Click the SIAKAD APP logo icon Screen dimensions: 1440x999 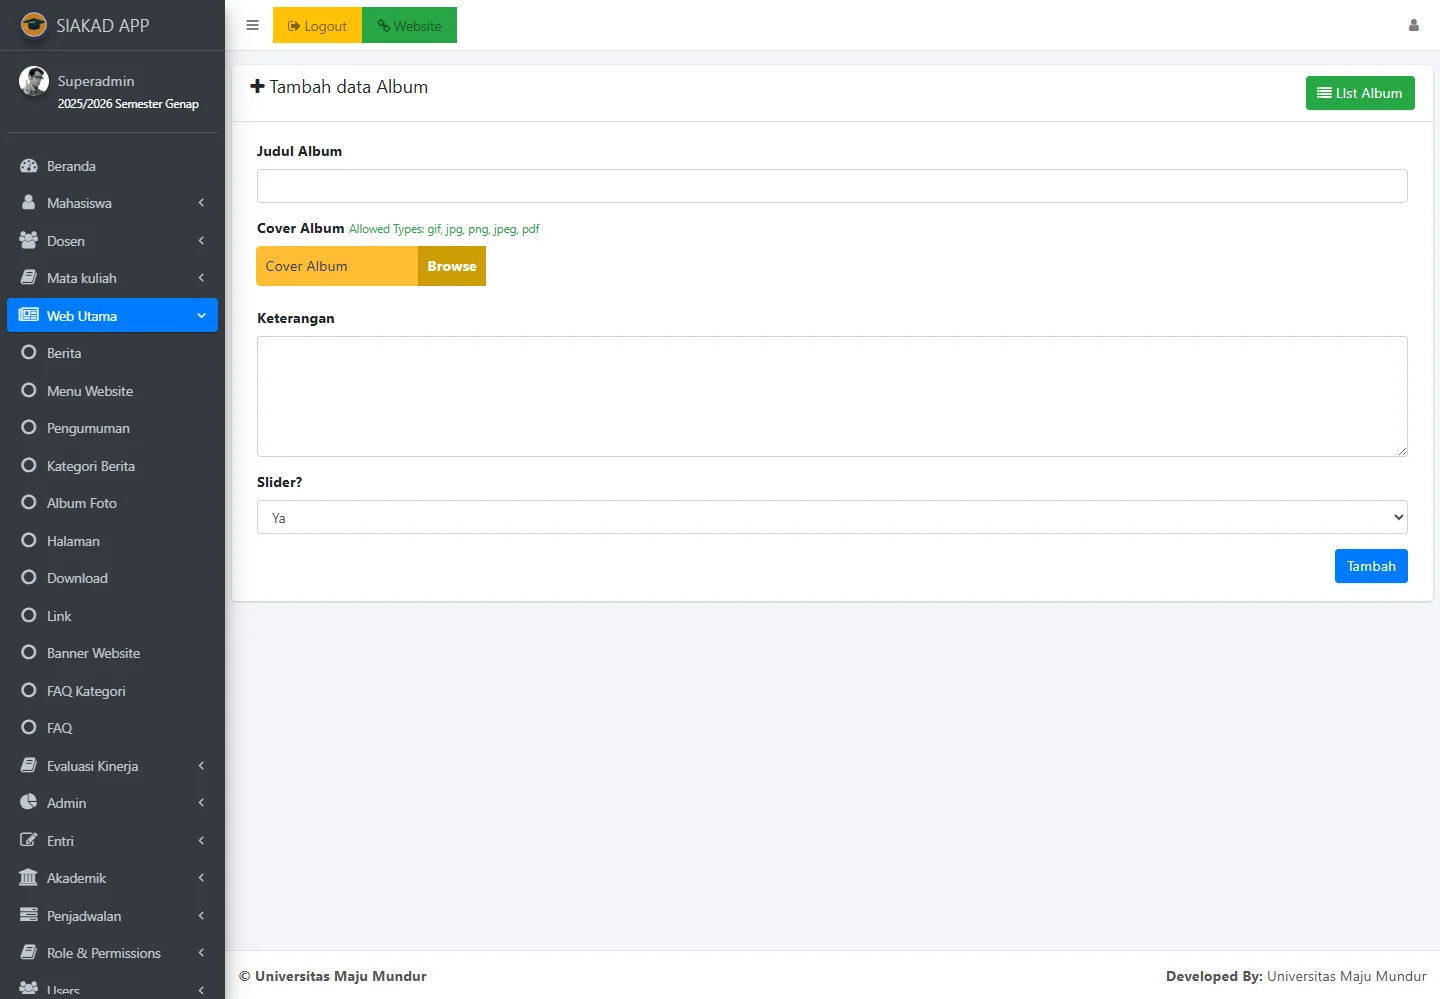(x=34, y=25)
